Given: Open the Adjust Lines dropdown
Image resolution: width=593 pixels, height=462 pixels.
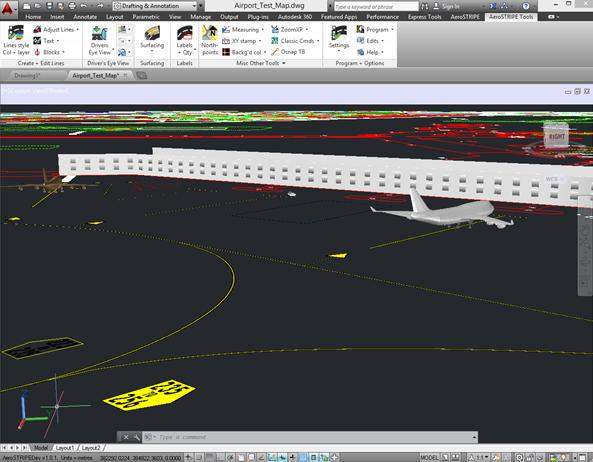Looking at the screenshot, I should tap(56, 29).
